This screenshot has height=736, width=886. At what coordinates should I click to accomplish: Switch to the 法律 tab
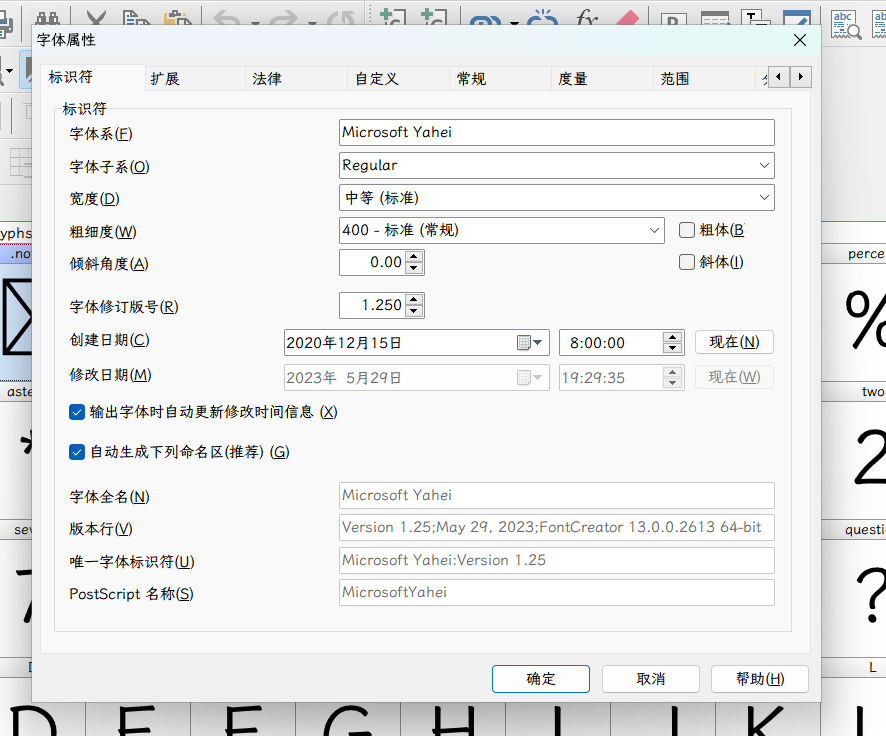click(x=297, y=79)
